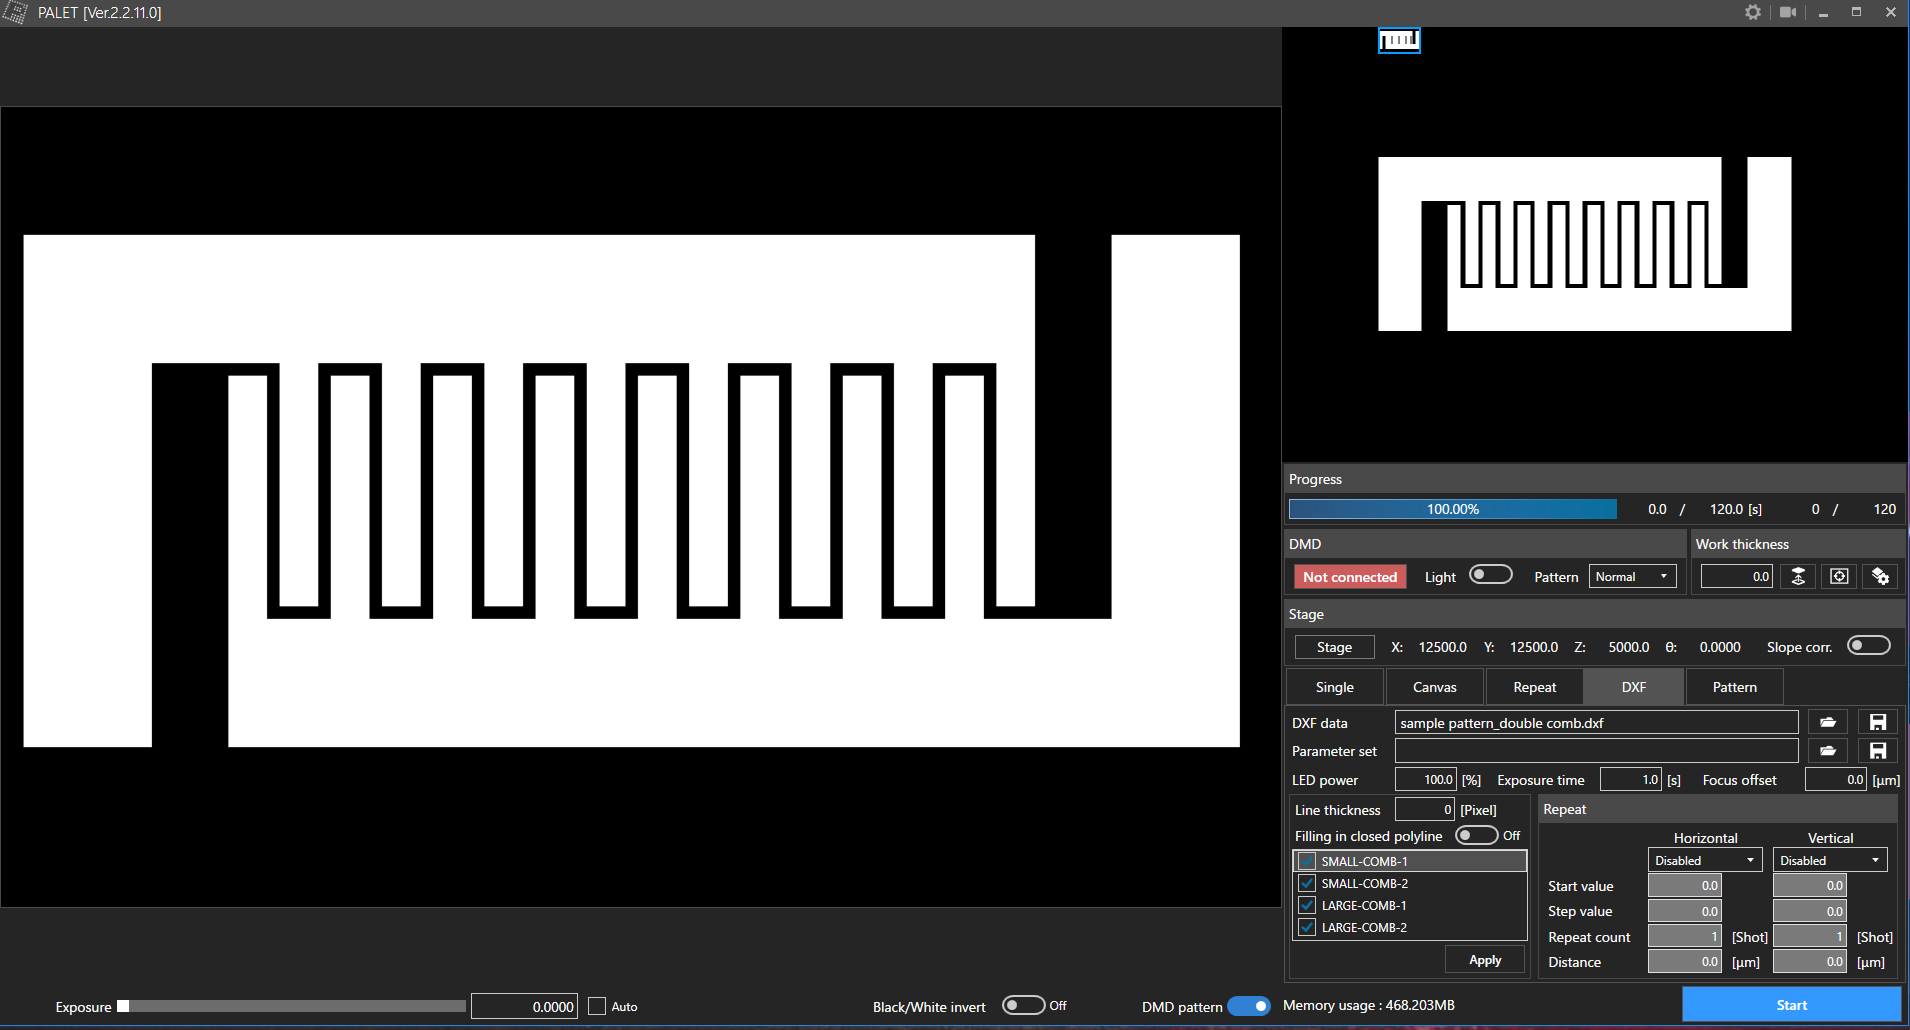Enable the Auto exposure checkbox
Image resolution: width=1910 pixels, height=1030 pixels.
(597, 1006)
